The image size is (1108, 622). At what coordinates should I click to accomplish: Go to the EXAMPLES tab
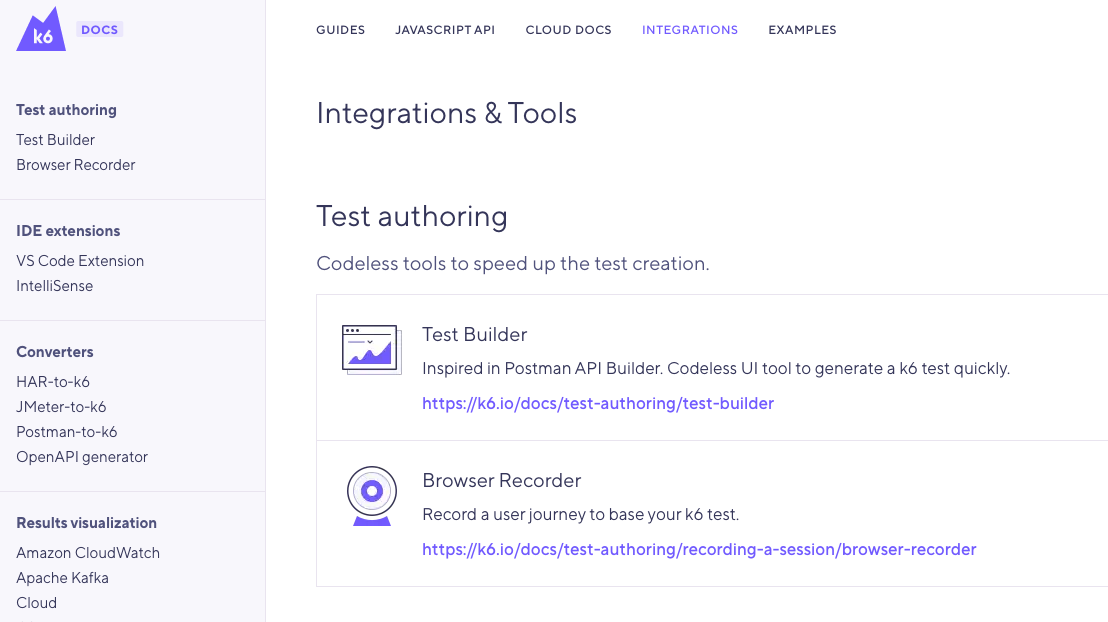(802, 30)
